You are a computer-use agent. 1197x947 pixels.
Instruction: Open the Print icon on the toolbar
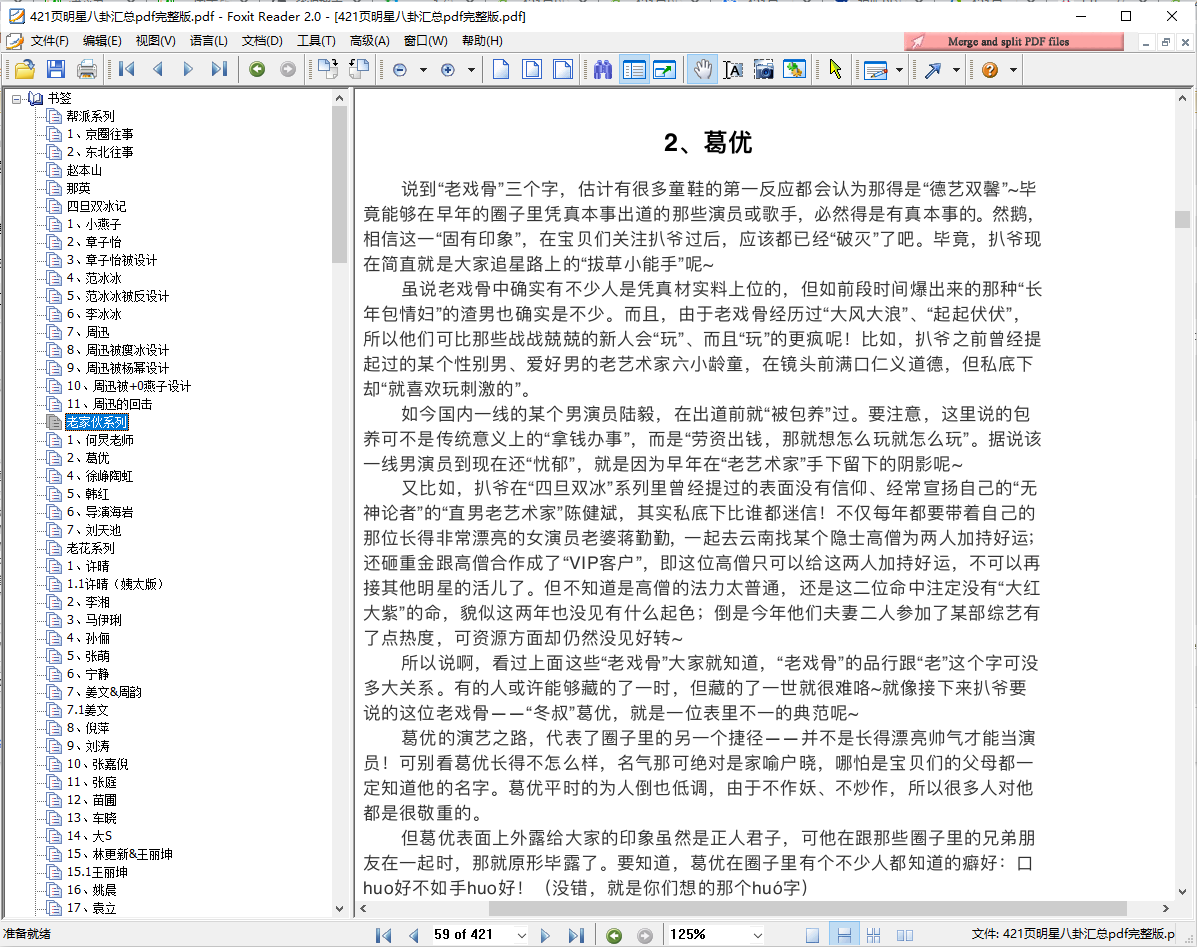(x=88, y=69)
